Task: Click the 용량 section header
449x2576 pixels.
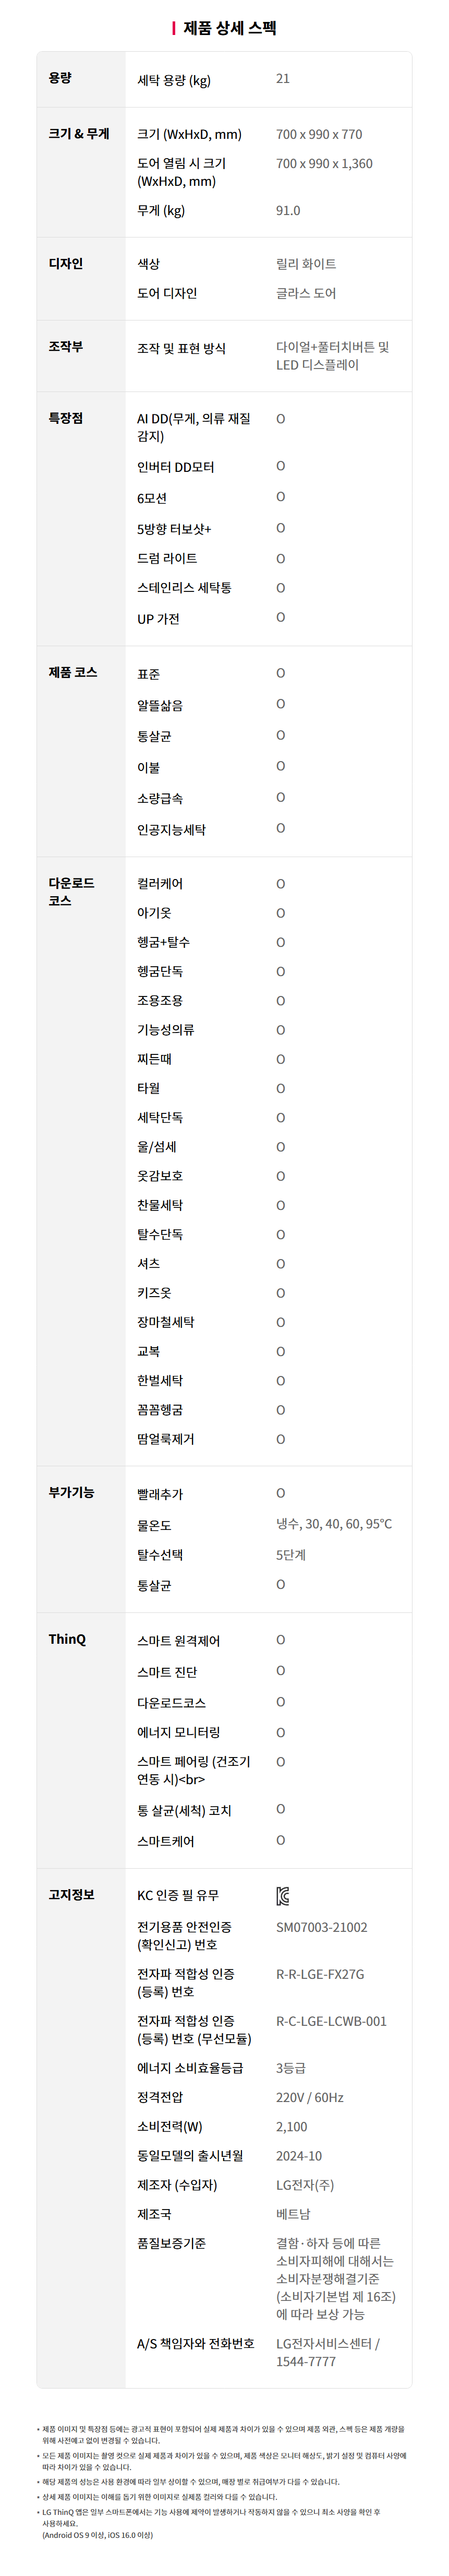Action: 60,78
